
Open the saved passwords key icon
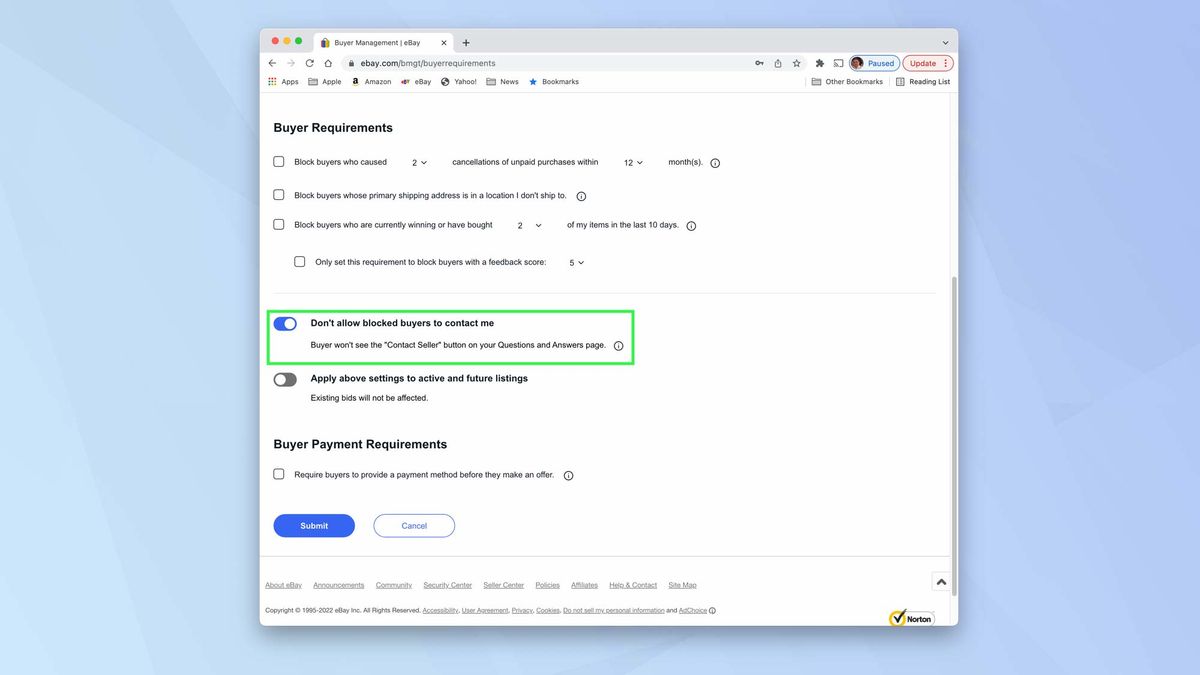point(760,63)
